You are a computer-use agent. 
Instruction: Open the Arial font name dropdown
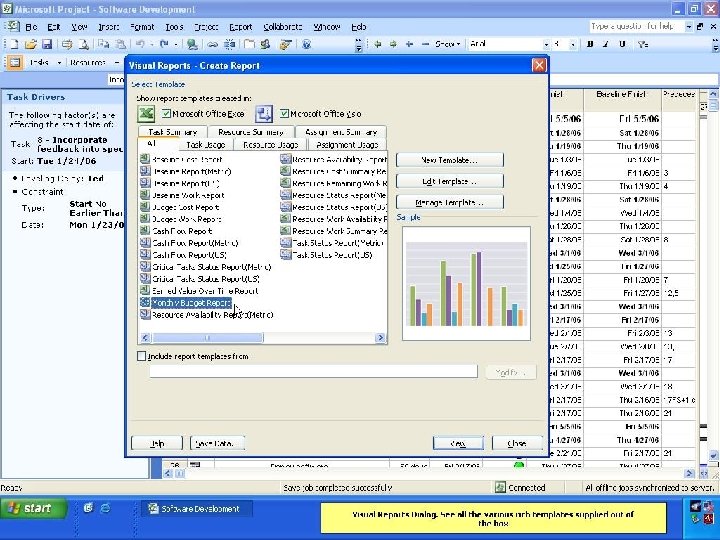tap(546, 45)
